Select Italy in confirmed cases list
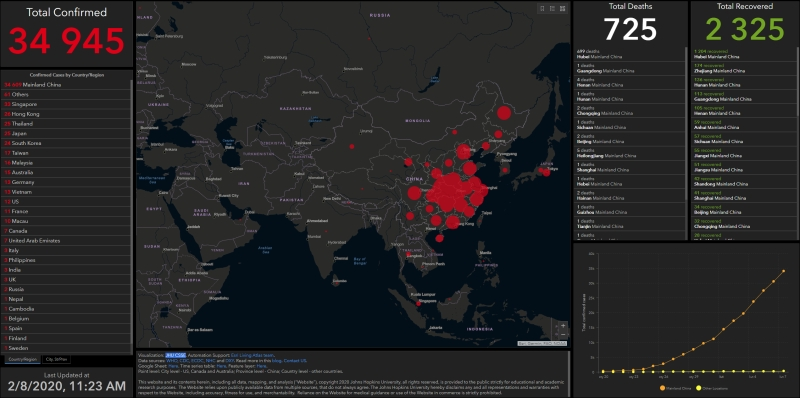The image size is (800, 398). pyautogui.click(x=66, y=250)
